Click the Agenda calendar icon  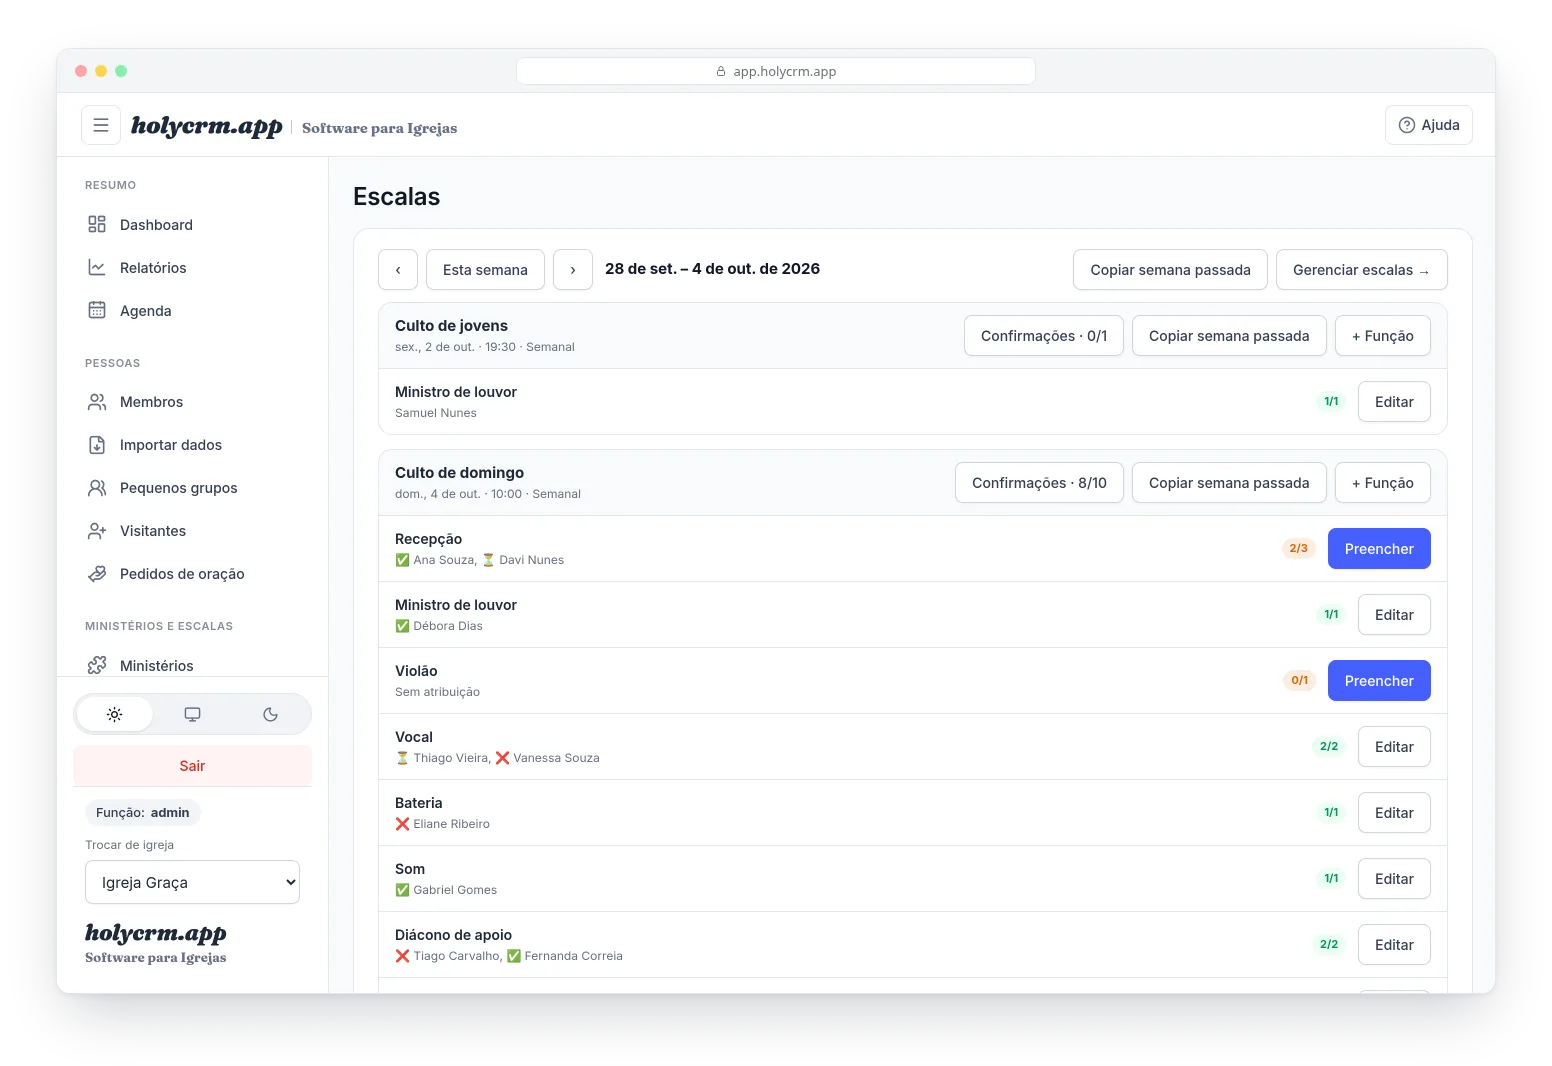[97, 310]
